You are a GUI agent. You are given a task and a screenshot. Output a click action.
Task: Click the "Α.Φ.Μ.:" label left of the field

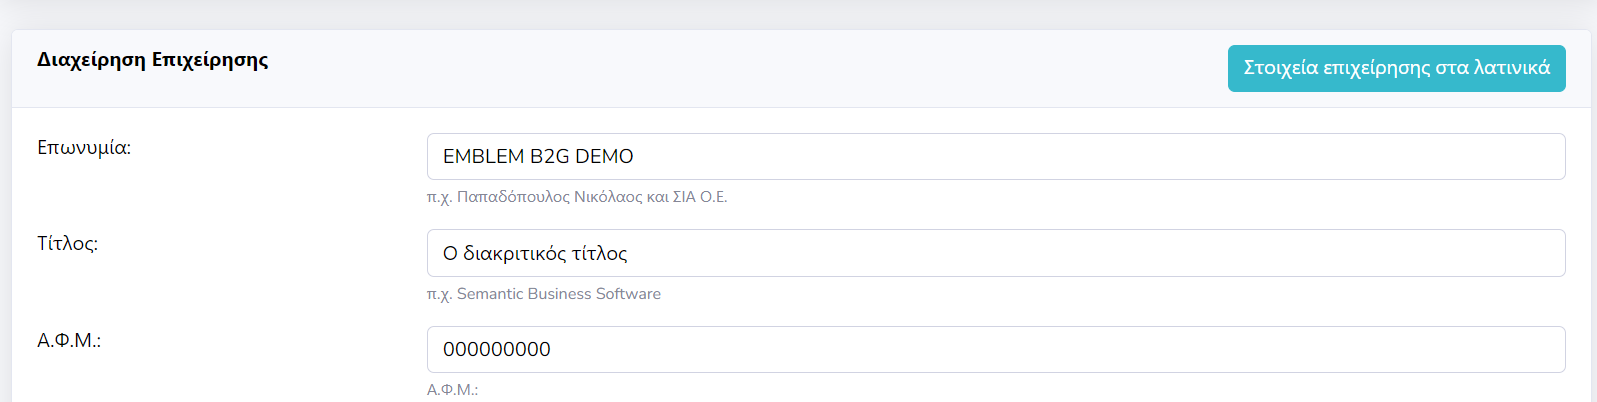pyautogui.click(x=69, y=341)
